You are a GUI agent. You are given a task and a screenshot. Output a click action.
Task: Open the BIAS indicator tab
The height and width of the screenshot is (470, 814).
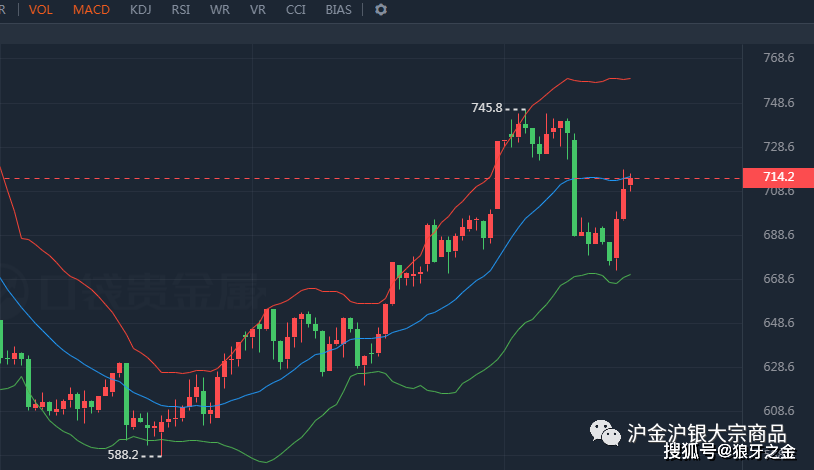tap(338, 10)
